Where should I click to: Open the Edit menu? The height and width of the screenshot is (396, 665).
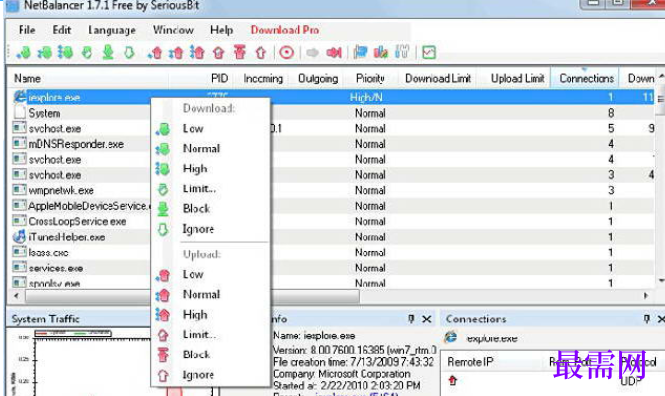[61, 30]
